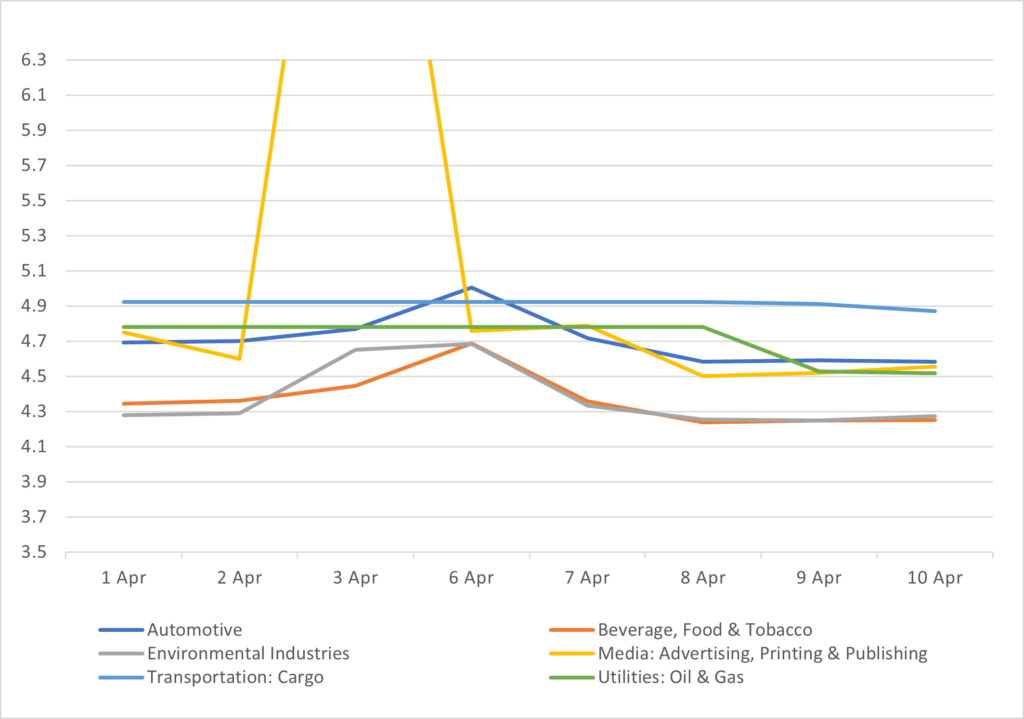Select the Media: Advertising, Printing & Publishing legend
1024x719 pixels.
click(x=762, y=654)
